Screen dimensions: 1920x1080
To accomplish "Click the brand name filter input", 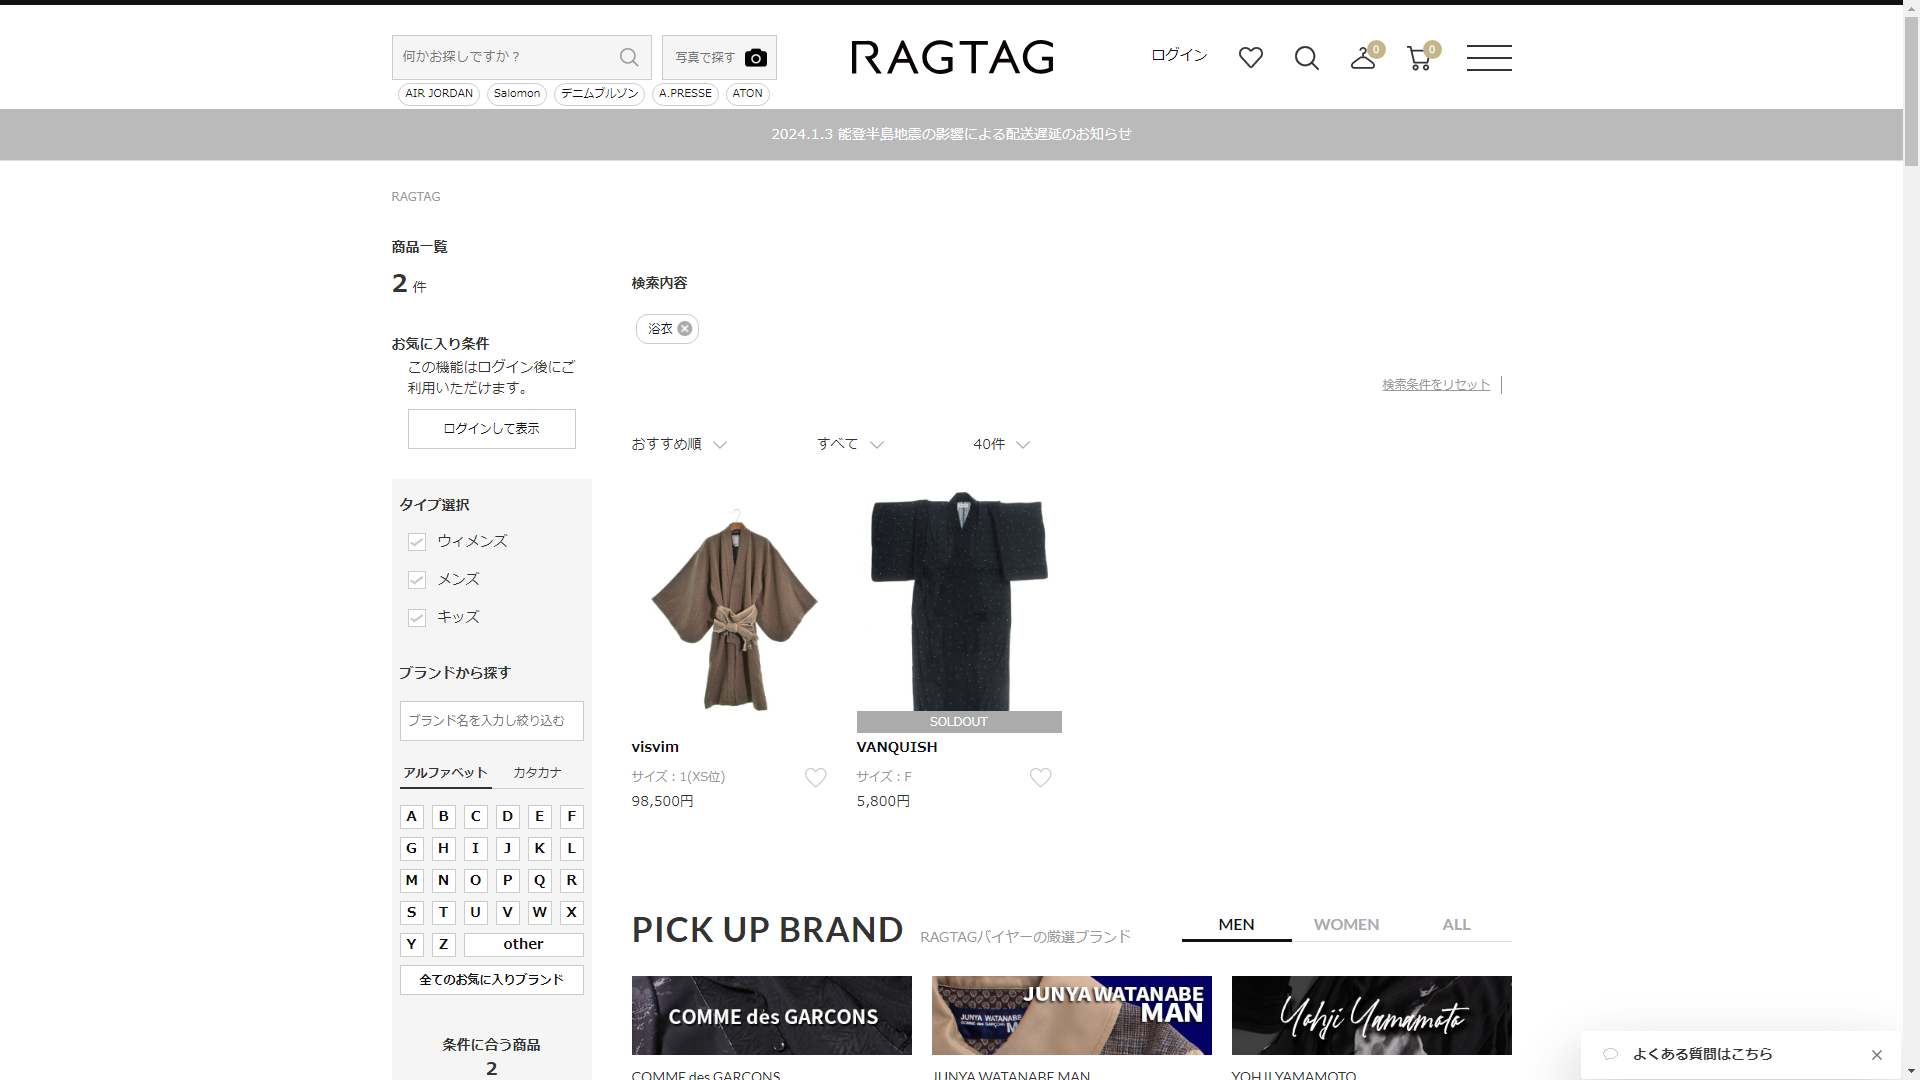I will coord(491,721).
